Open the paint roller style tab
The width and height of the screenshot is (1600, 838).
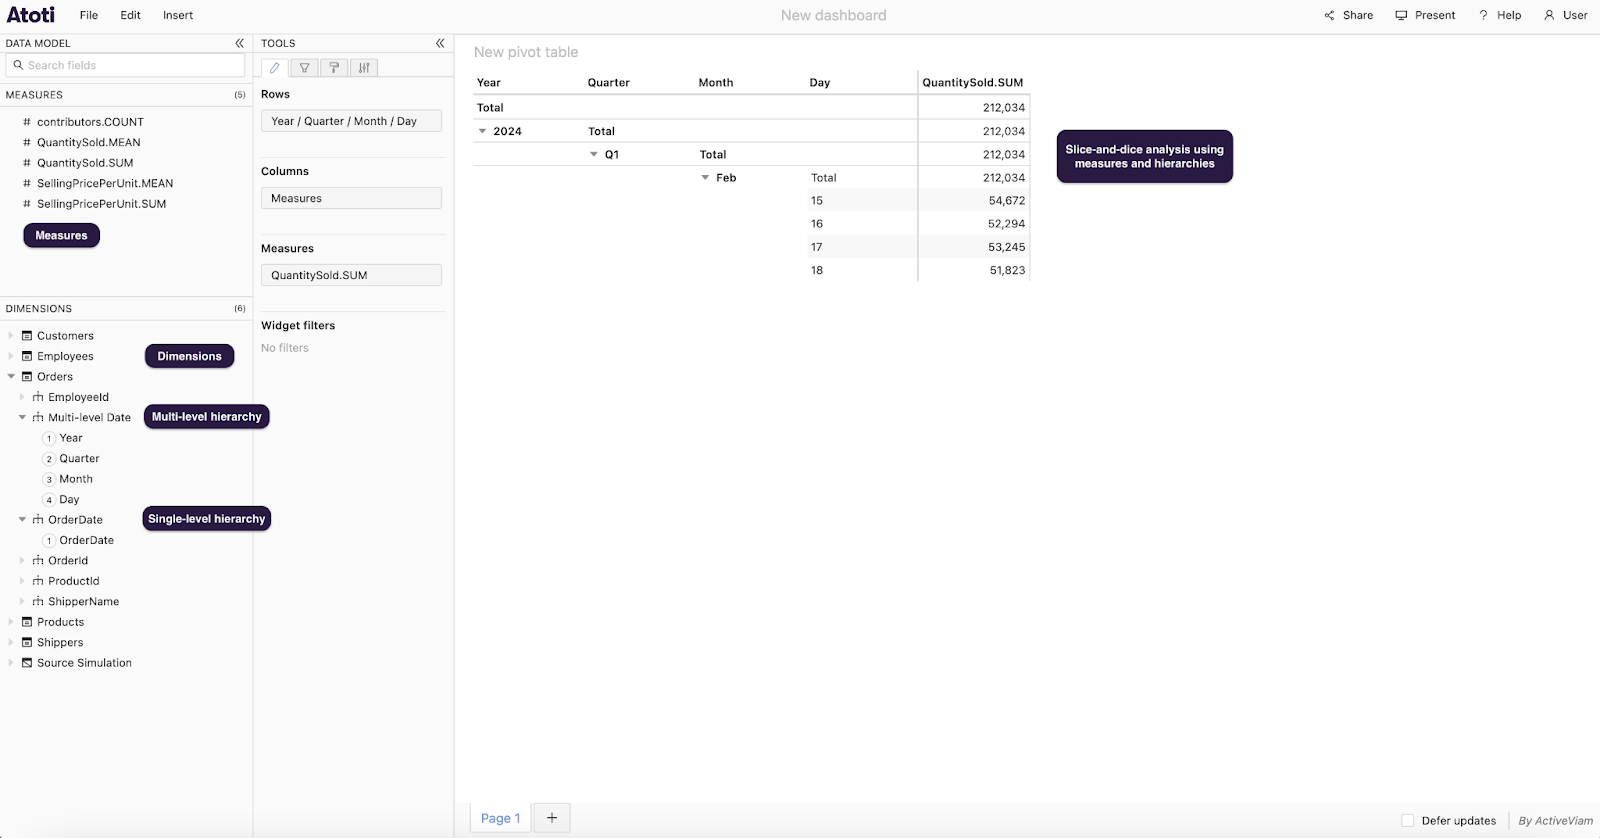pyautogui.click(x=334, y=68)
